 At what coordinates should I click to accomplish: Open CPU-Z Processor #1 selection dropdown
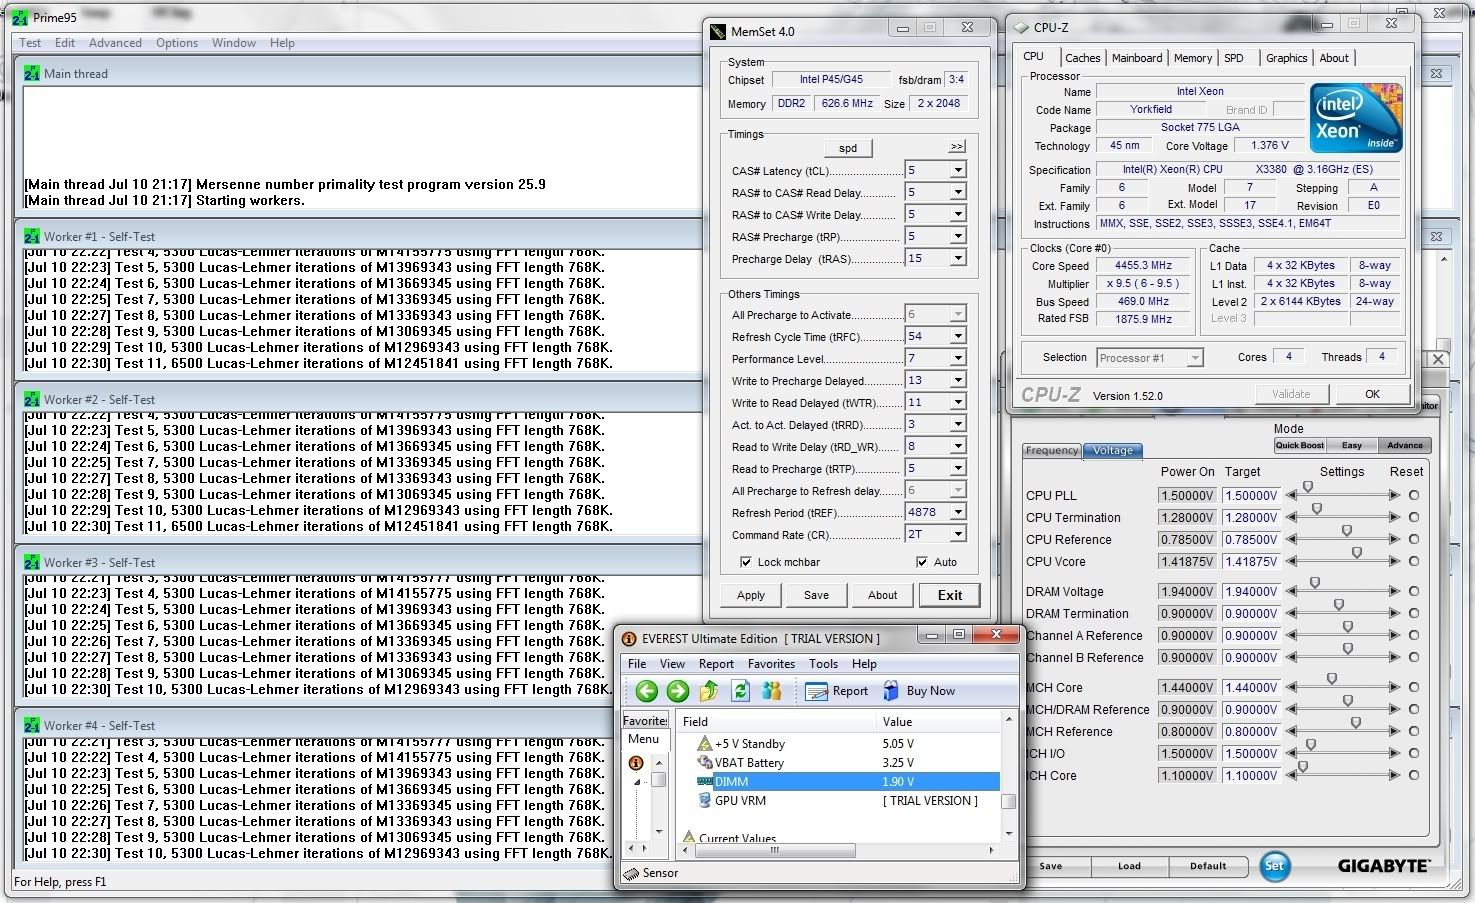[1194, 357]
